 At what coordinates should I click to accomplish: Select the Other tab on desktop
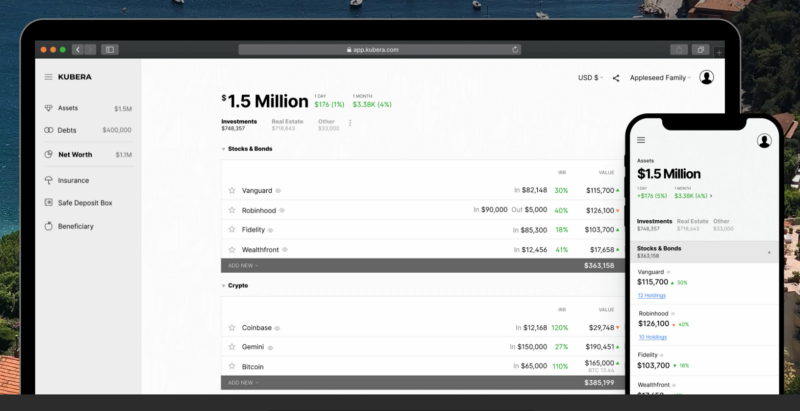pos(329,124)
